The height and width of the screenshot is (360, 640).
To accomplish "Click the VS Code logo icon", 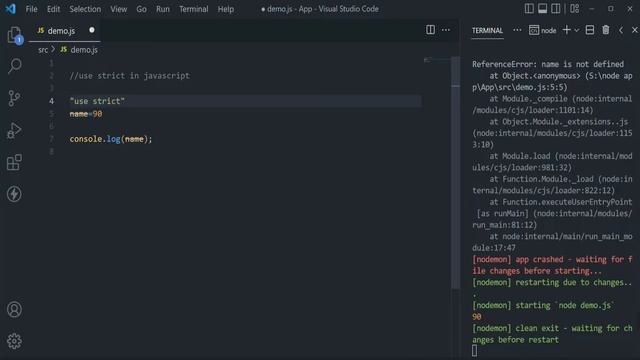I will click(x=10, y=9).
